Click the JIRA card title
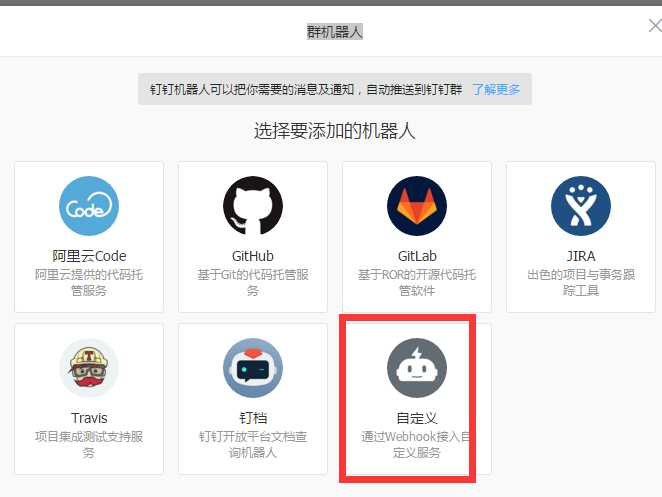 pyautogui.click(x=581, y=256)
